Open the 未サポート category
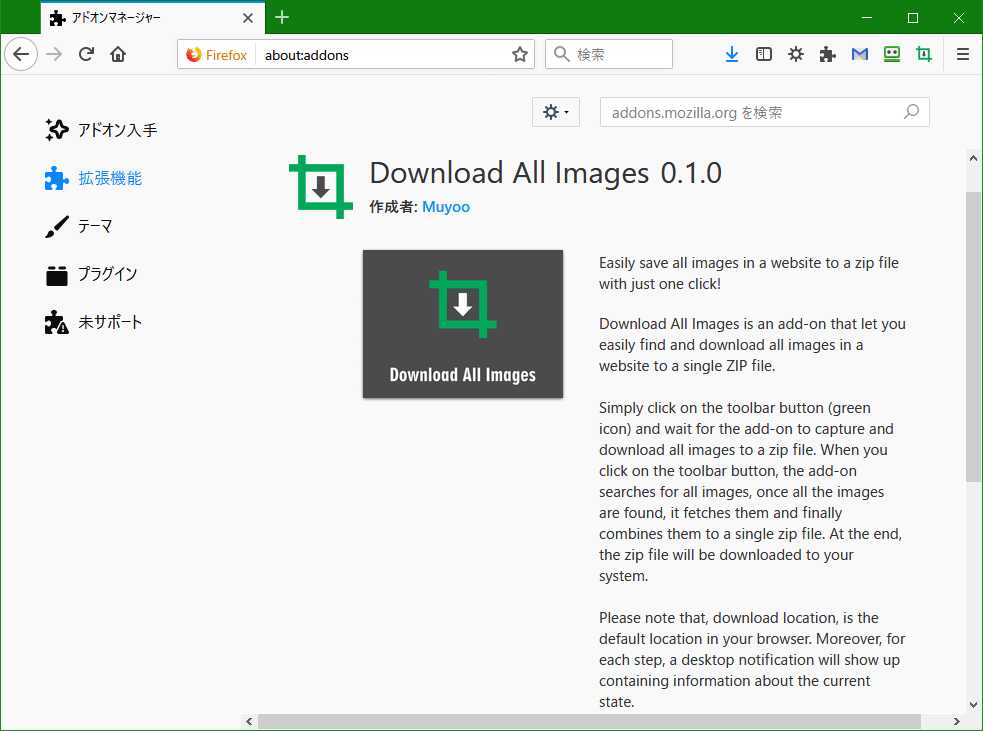 point(93,322)
